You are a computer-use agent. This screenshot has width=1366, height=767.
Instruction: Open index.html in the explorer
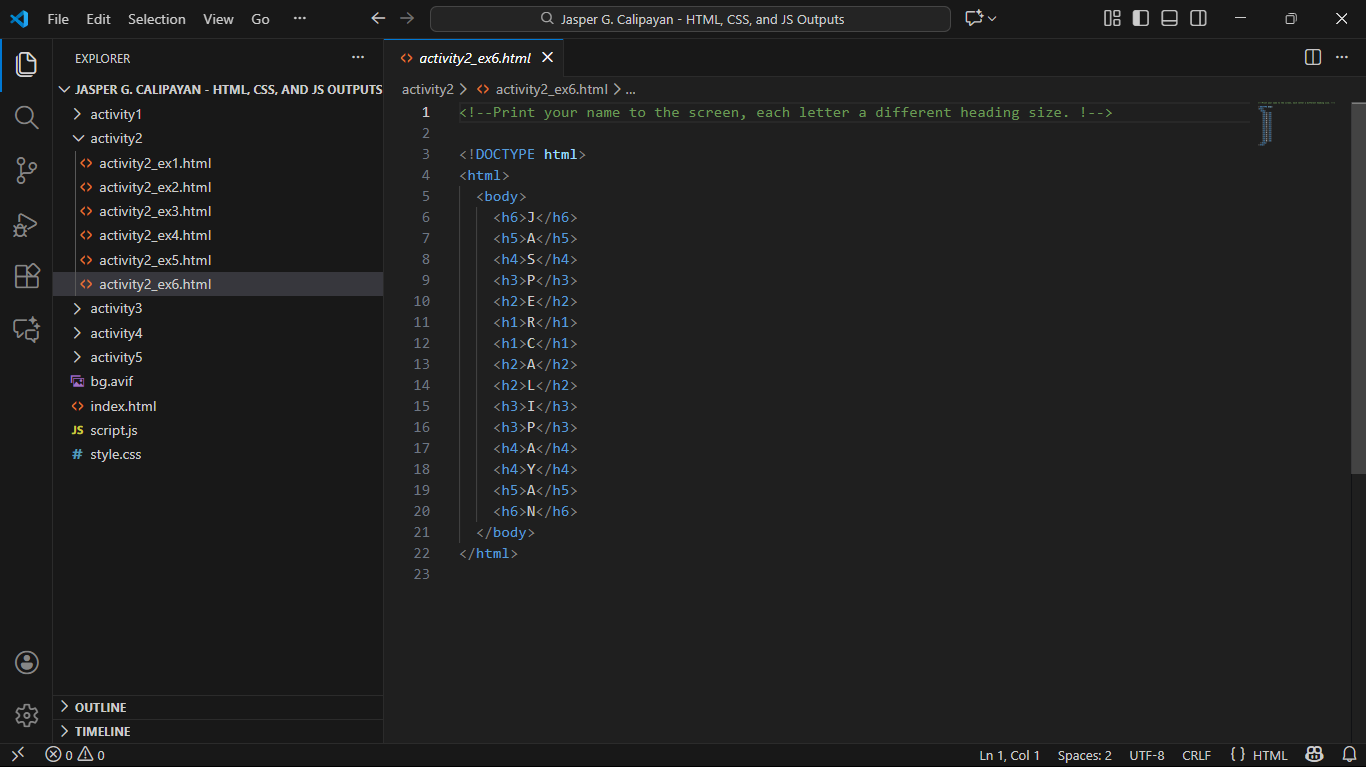123,406
